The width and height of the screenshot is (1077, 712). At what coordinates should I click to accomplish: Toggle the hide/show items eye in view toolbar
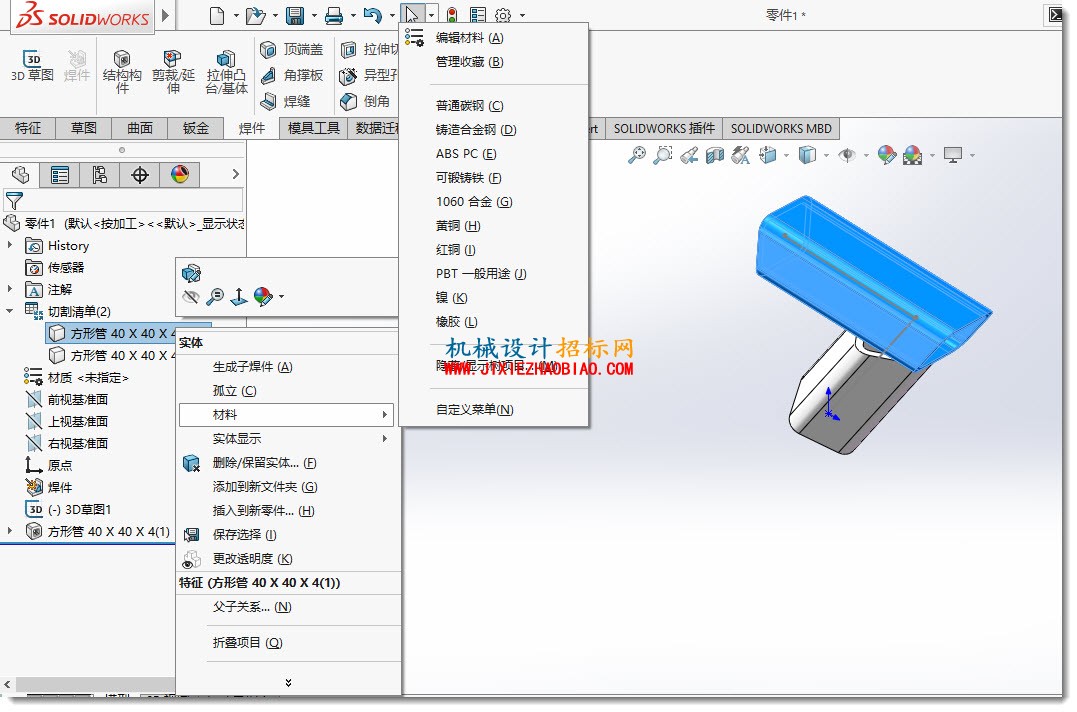[x=847, y=155]
